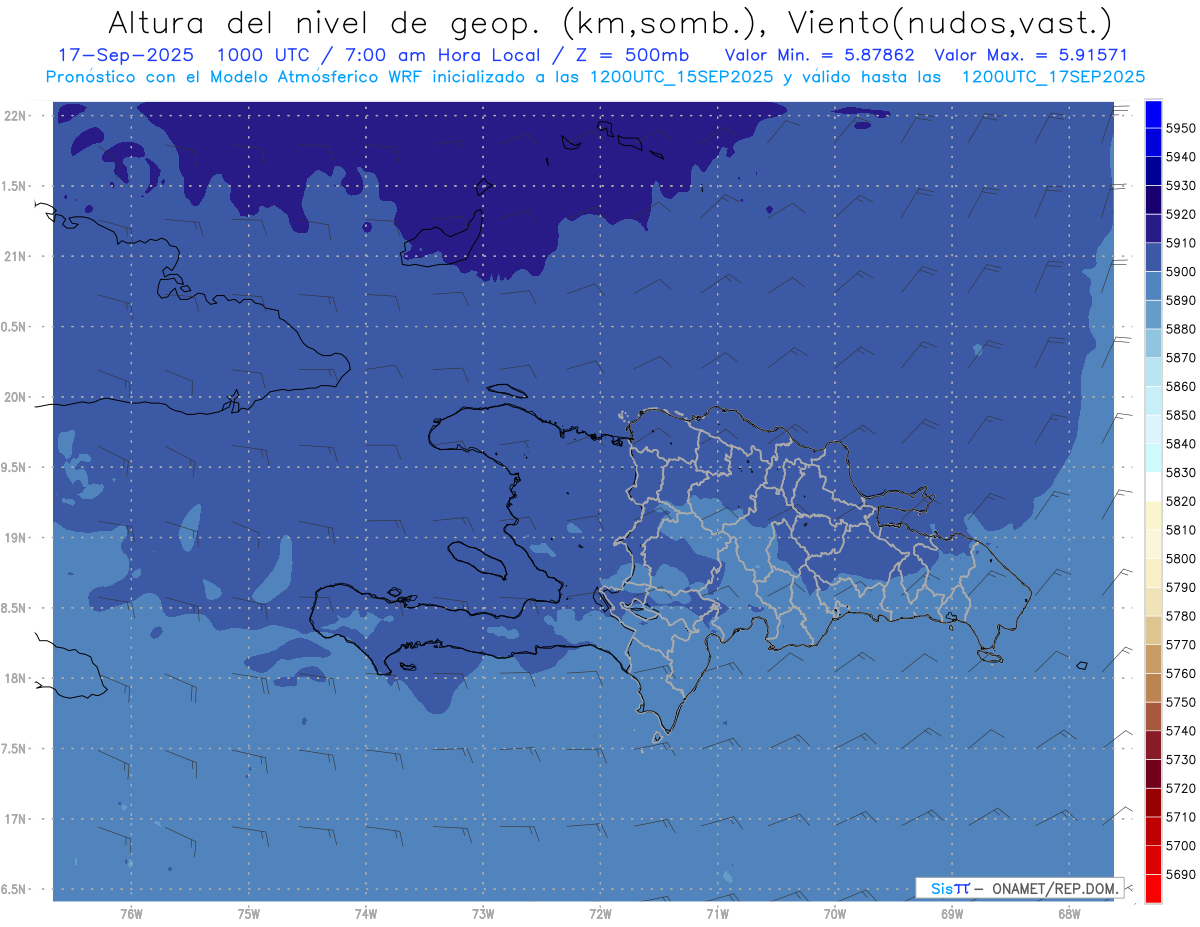The height and width of the screenshot is (927, 1200).
Task: Click the colorbar value 5900
Action: pos(1180,272)
